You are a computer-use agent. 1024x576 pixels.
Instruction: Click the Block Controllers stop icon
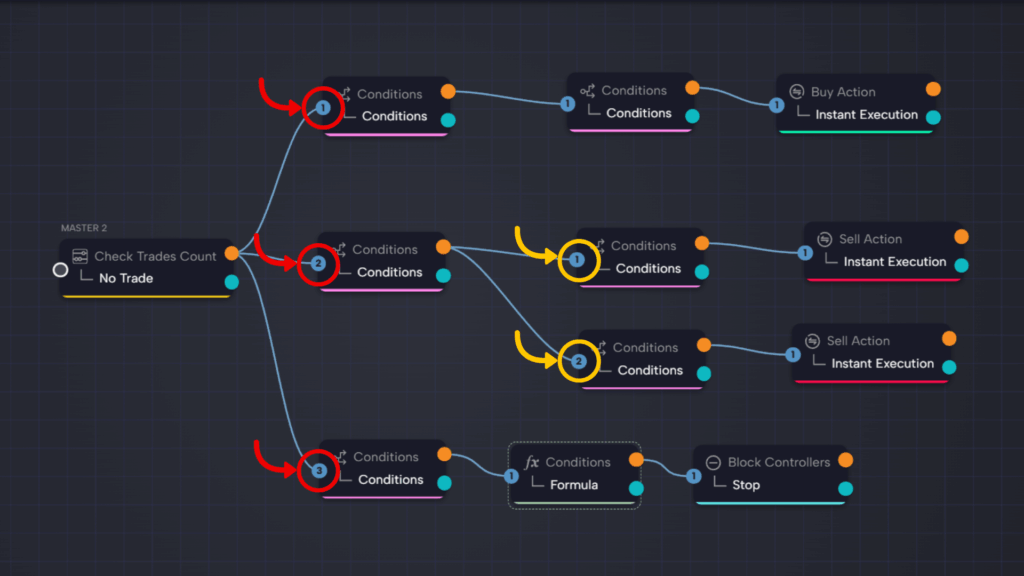point(713,462)
